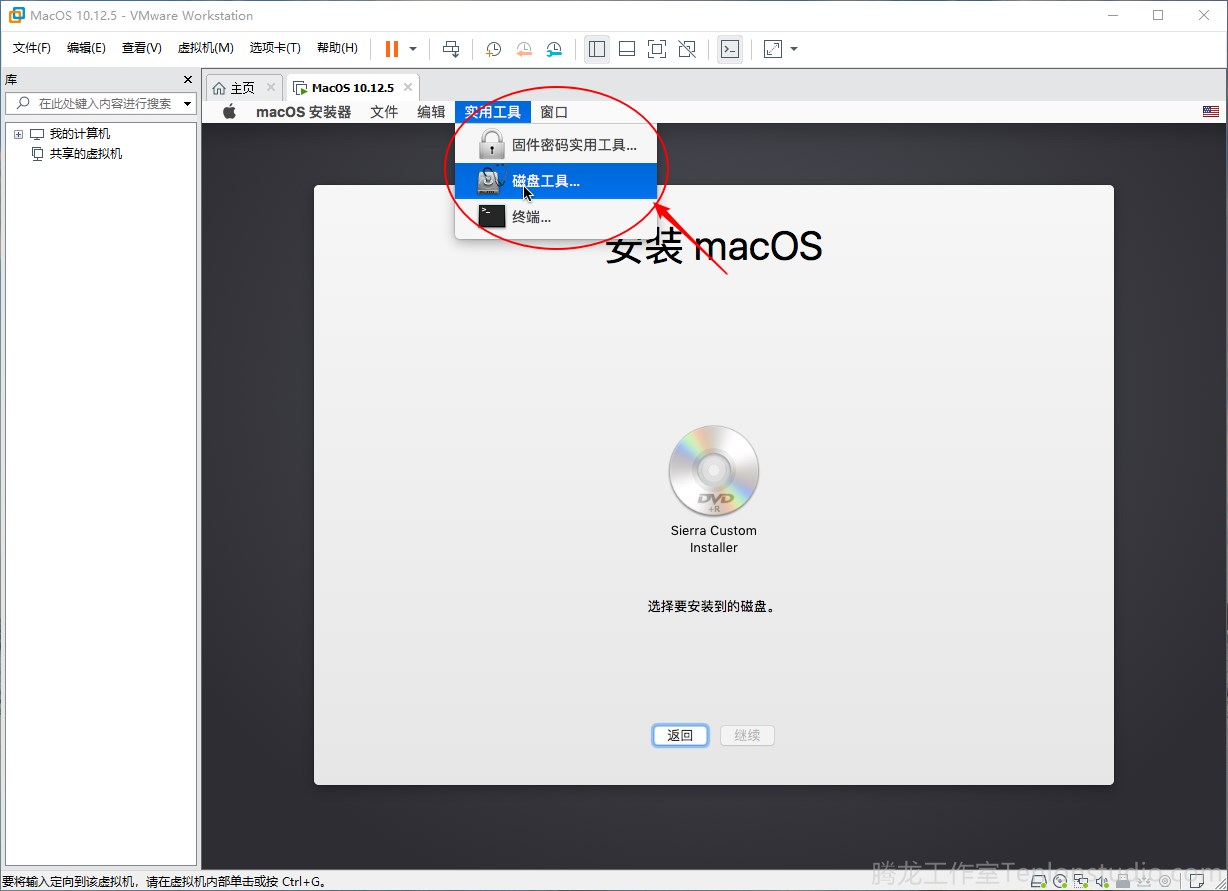Click the hard disk status bar icon
This screenshot has height=891, width=1228.
[1039, 882]
